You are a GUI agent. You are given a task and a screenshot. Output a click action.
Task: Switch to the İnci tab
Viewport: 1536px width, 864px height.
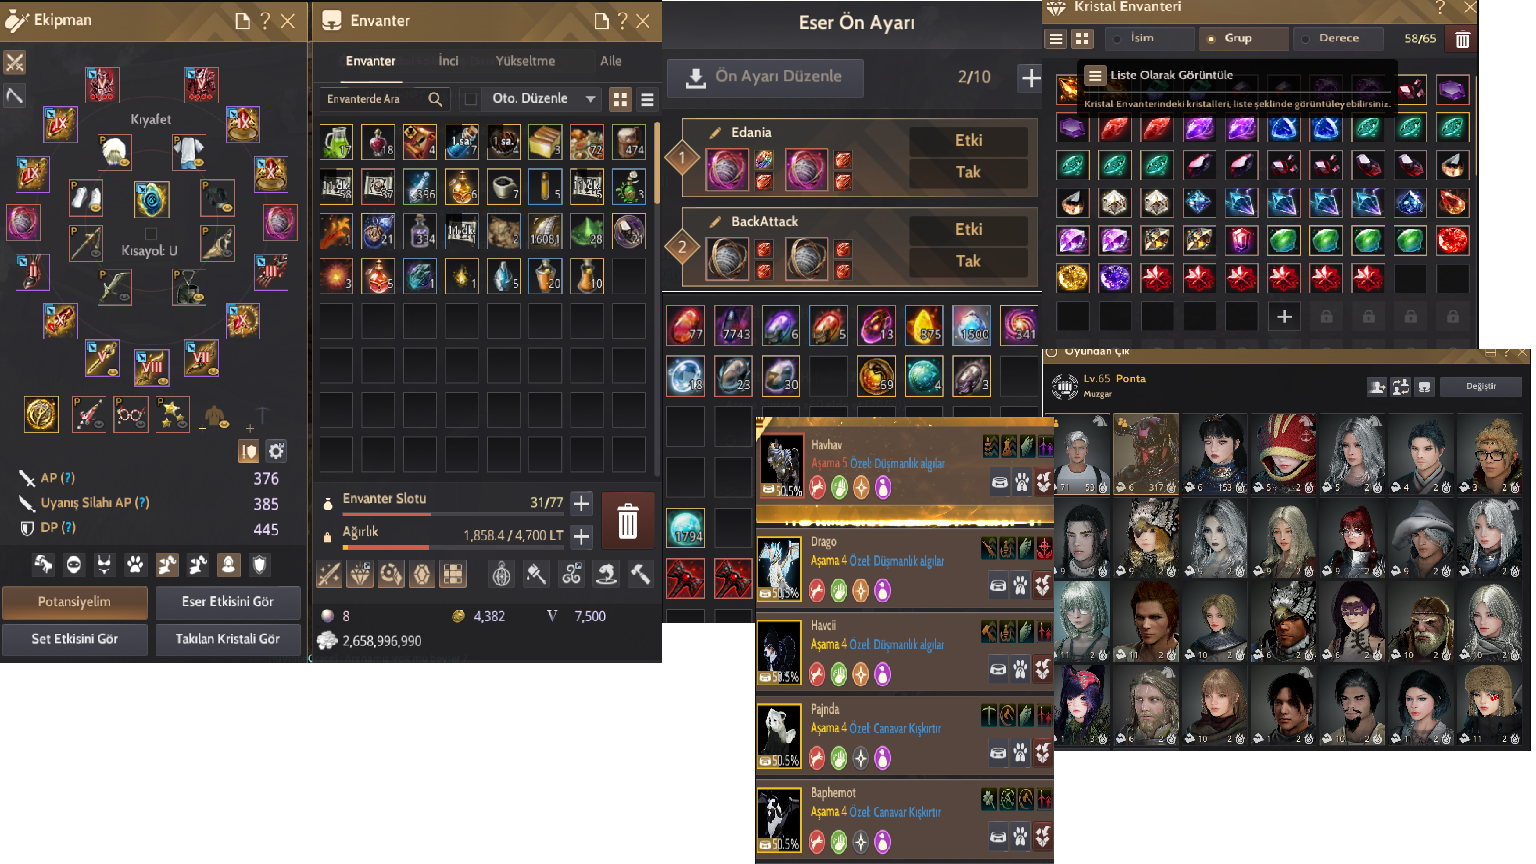click(448, 61)
